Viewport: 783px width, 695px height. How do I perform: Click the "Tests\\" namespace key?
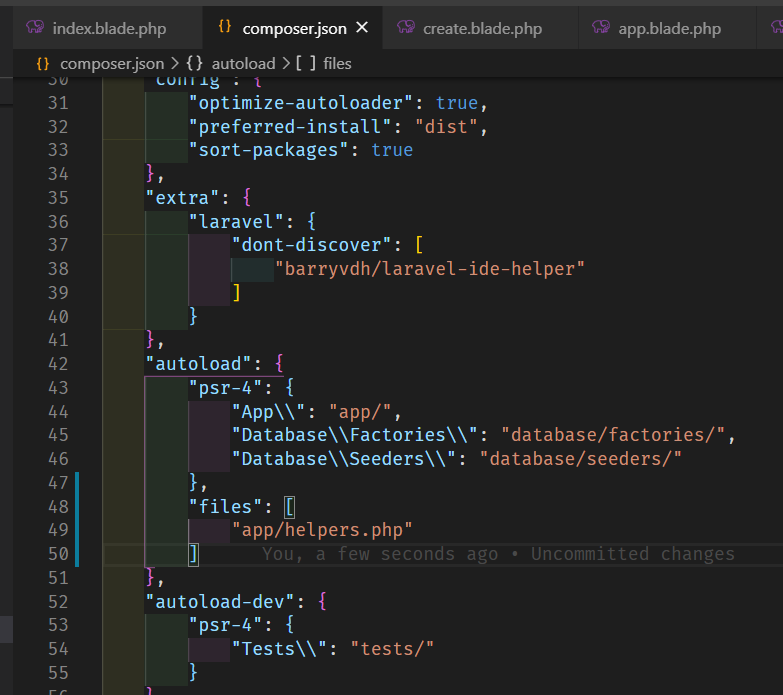click(x=279, y=649)
